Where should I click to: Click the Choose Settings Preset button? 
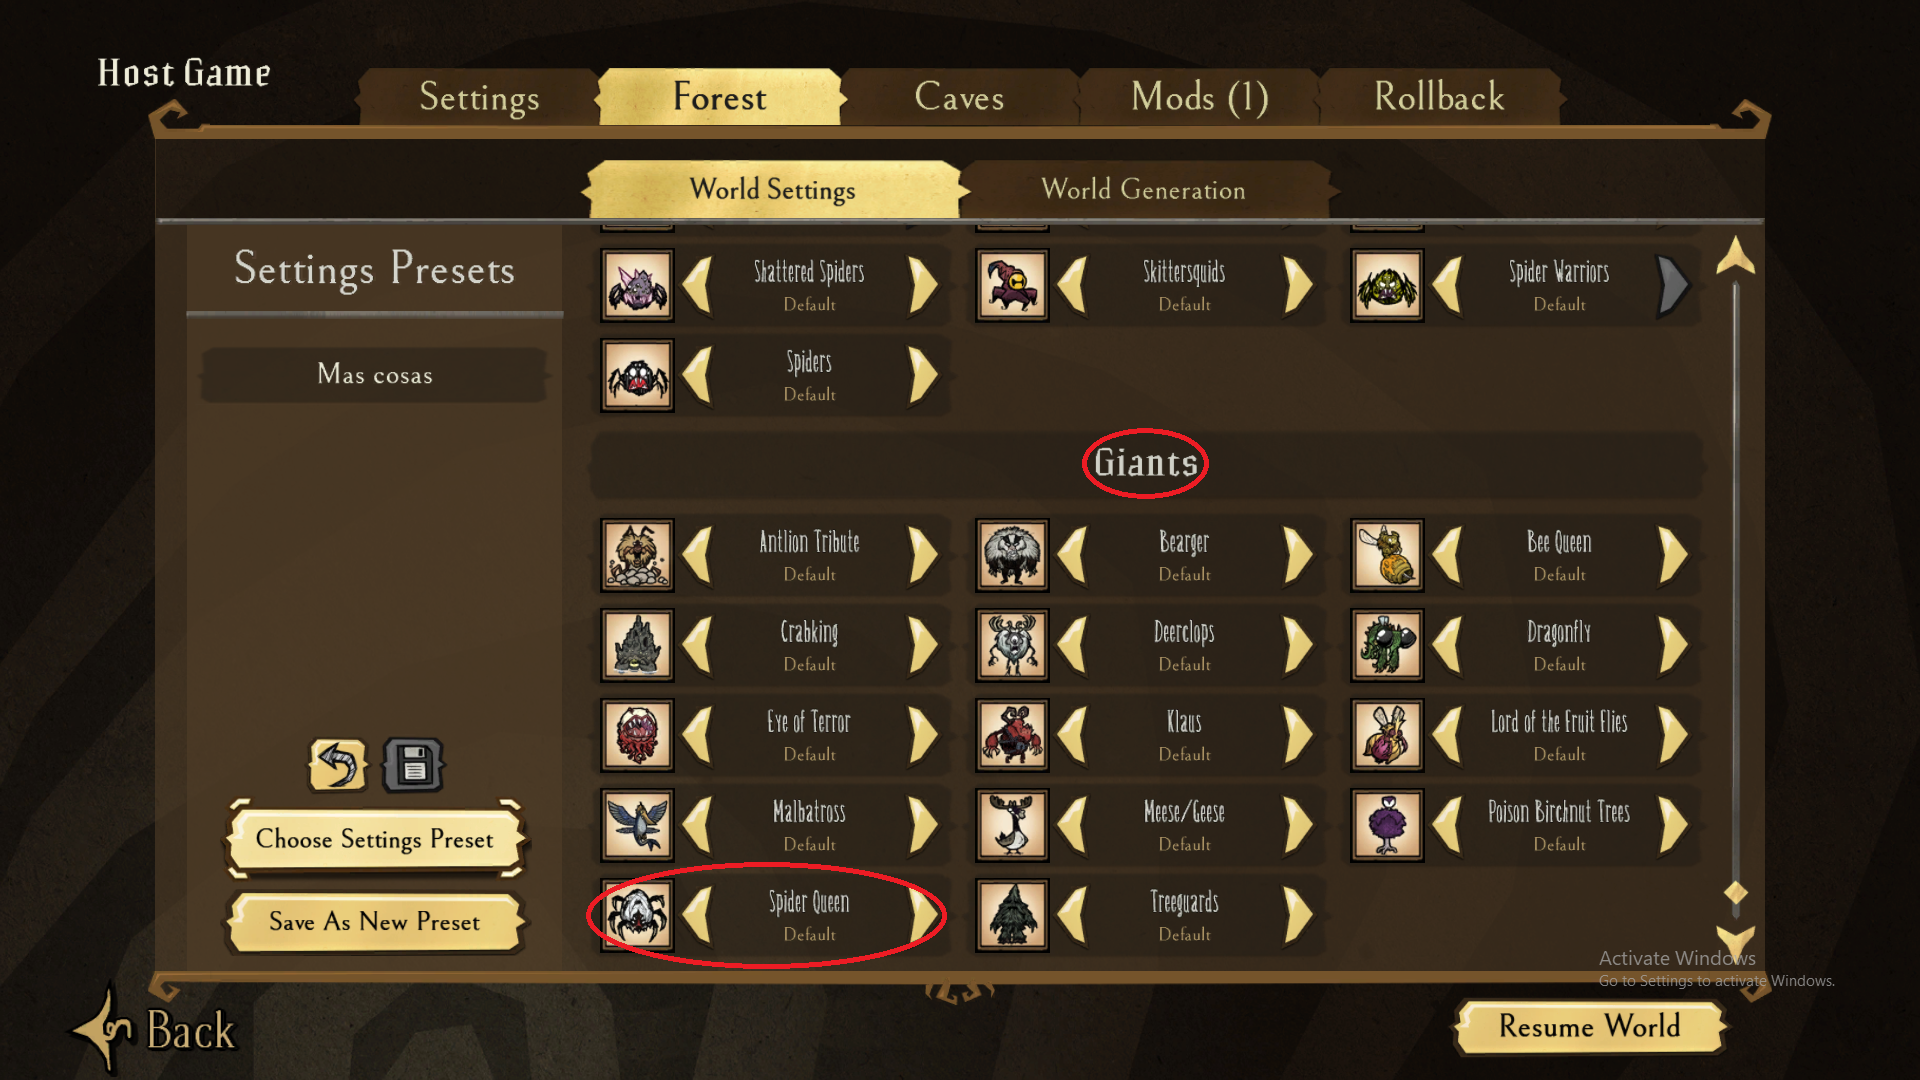tap(375, 839)
